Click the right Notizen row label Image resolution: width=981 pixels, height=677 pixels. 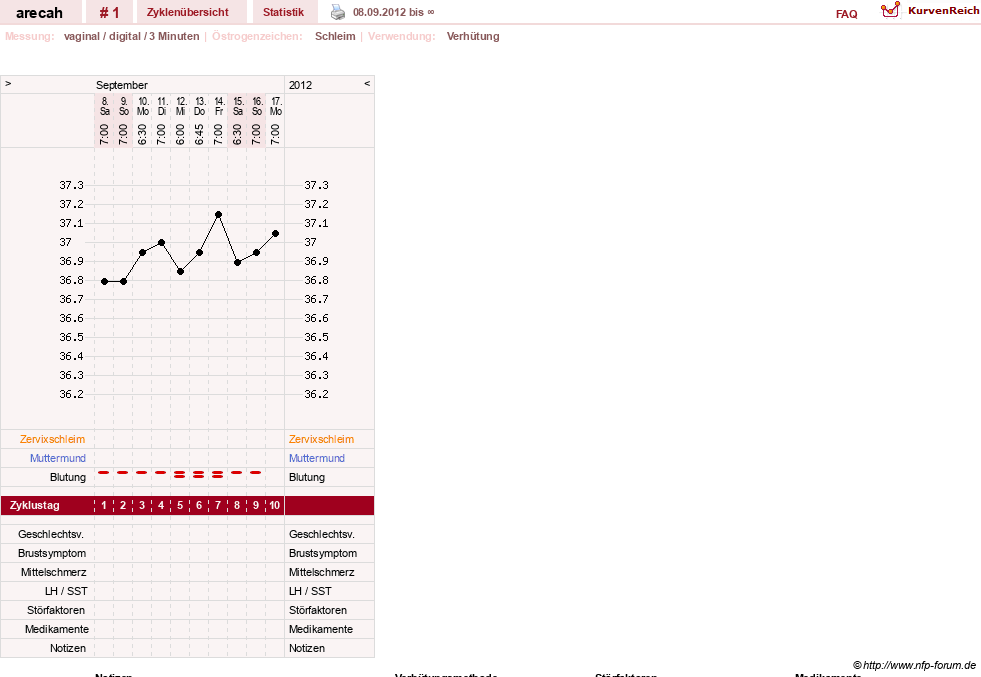307,648
